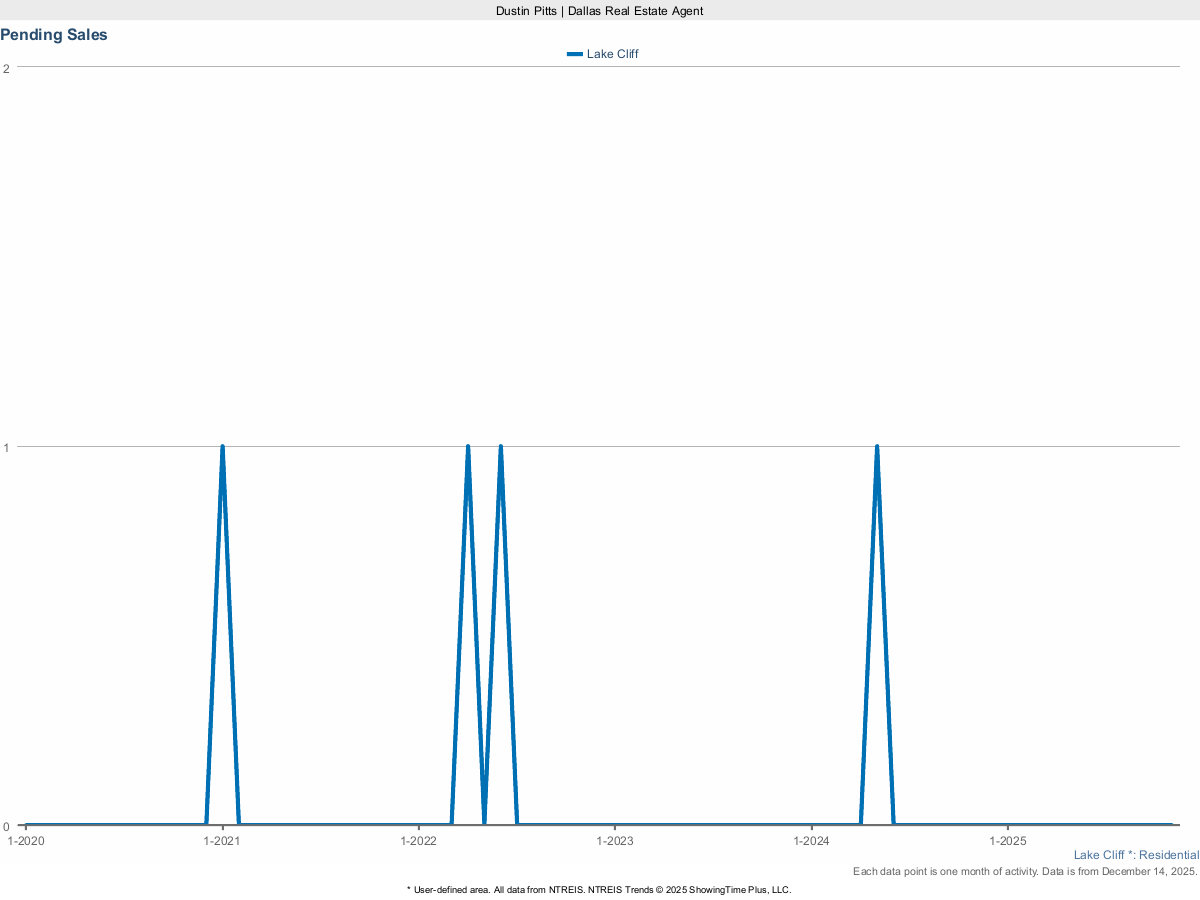Click the Pending Sales chart title
Screen dimensions: 1200x900
[x=54, y=35]
